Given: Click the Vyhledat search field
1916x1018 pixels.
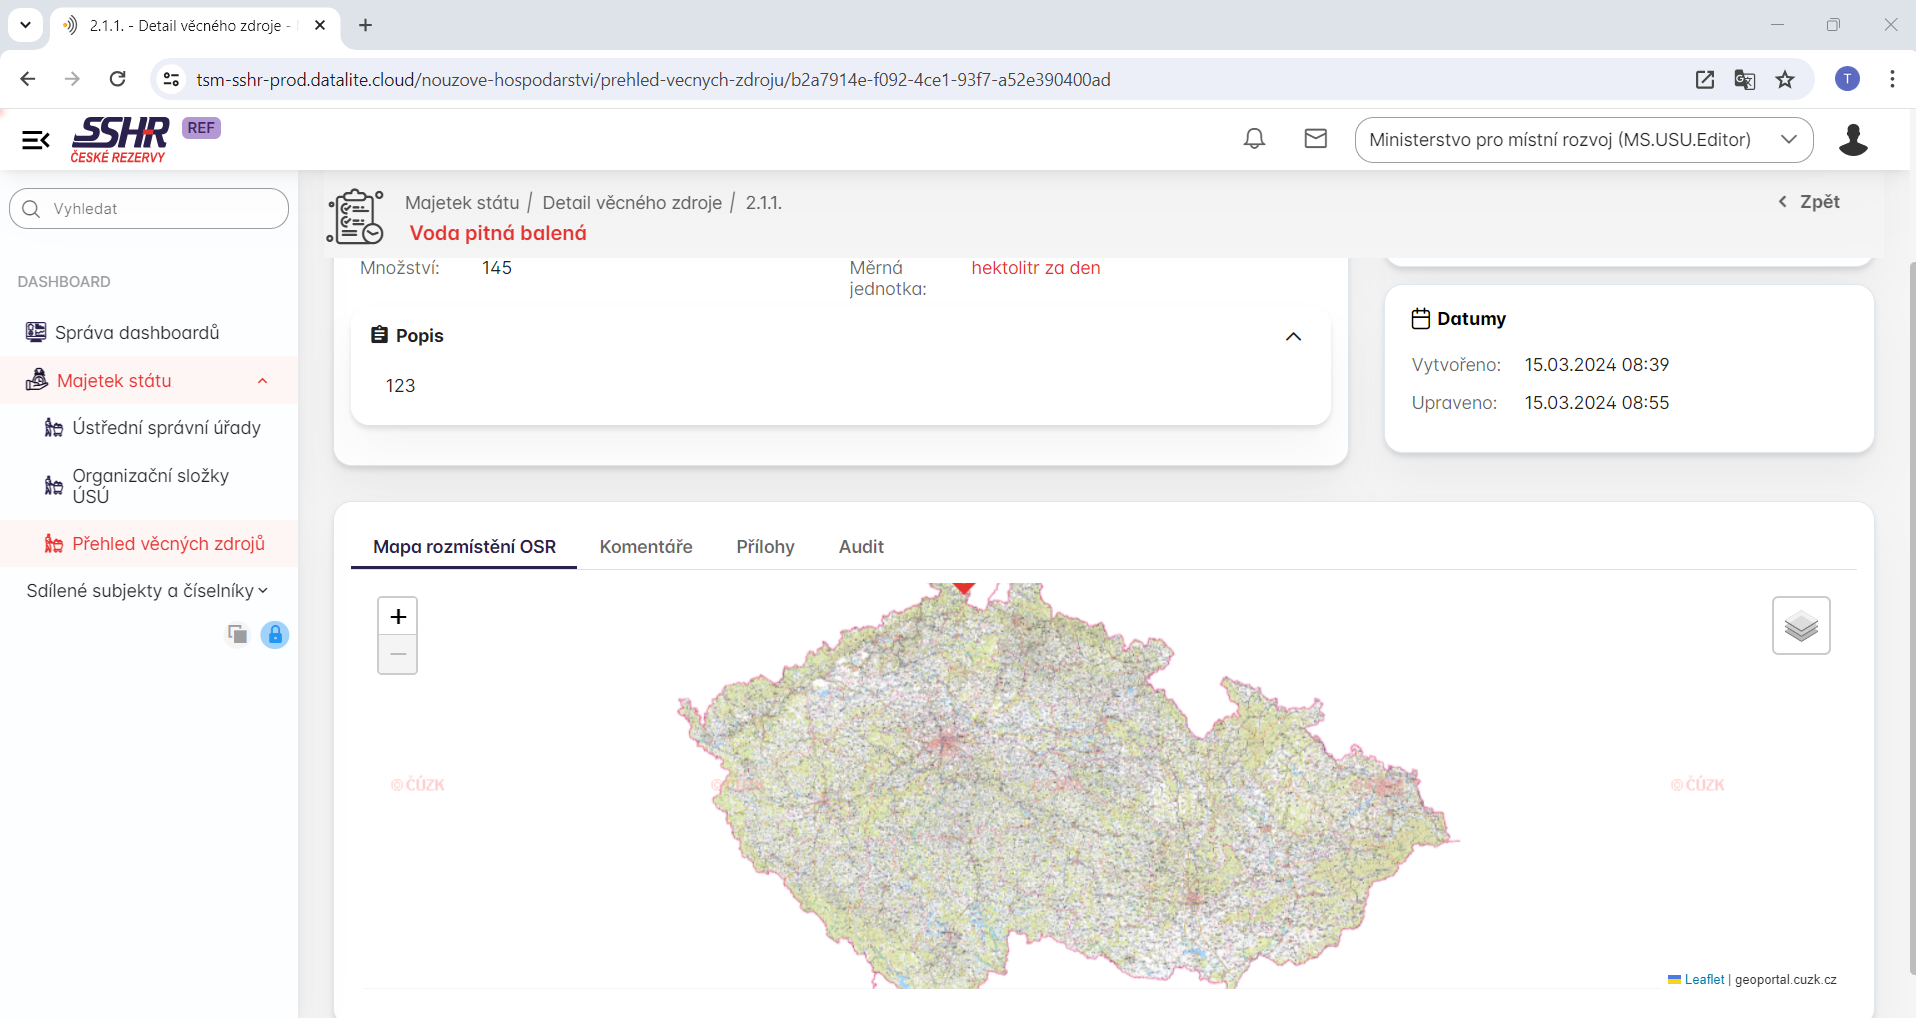Looking at the screenshot, I should click(x=150, y=209).
